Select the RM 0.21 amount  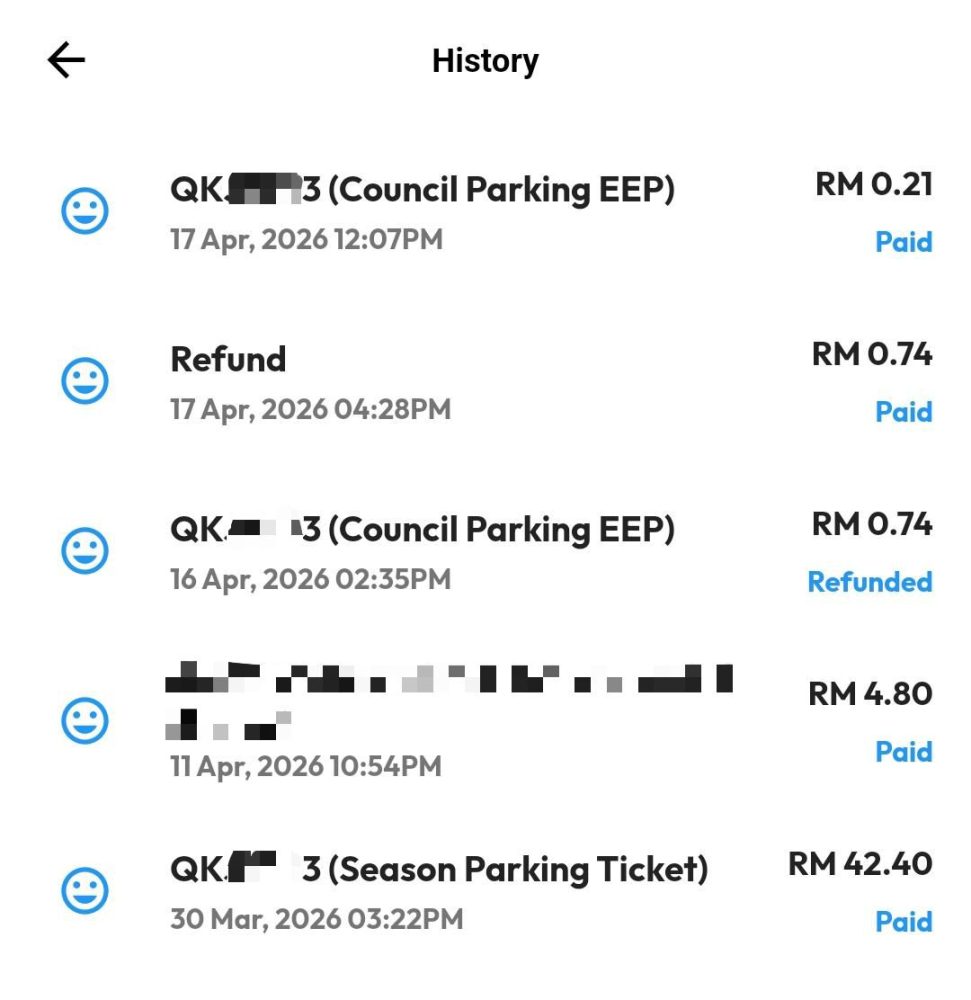point(873,185)
